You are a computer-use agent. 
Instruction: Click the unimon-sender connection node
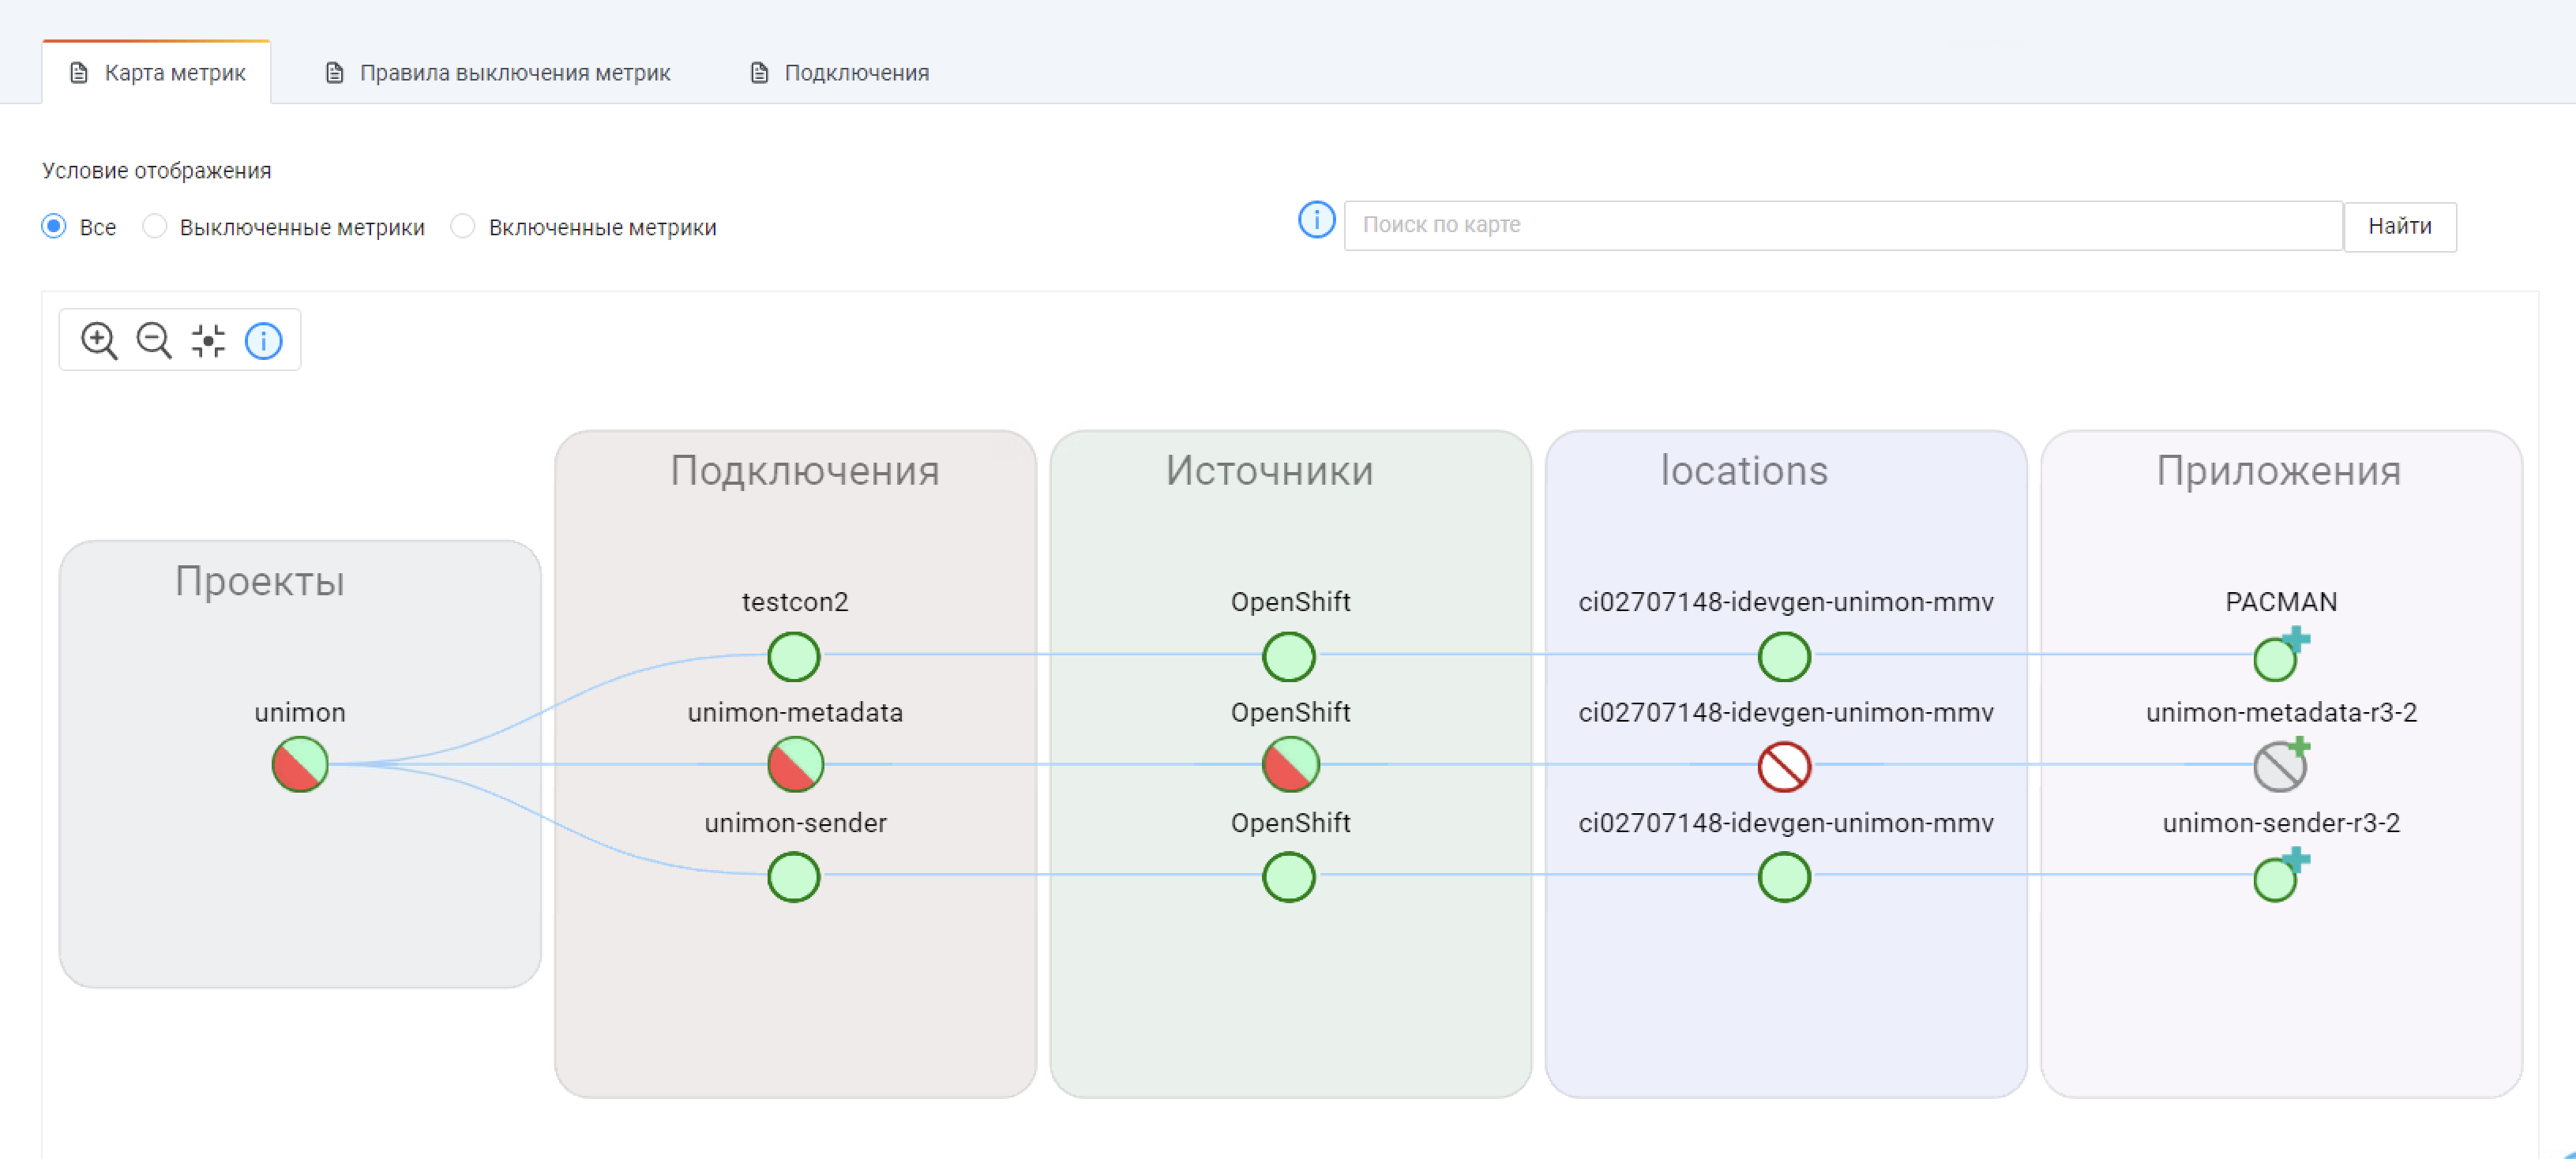794,877
